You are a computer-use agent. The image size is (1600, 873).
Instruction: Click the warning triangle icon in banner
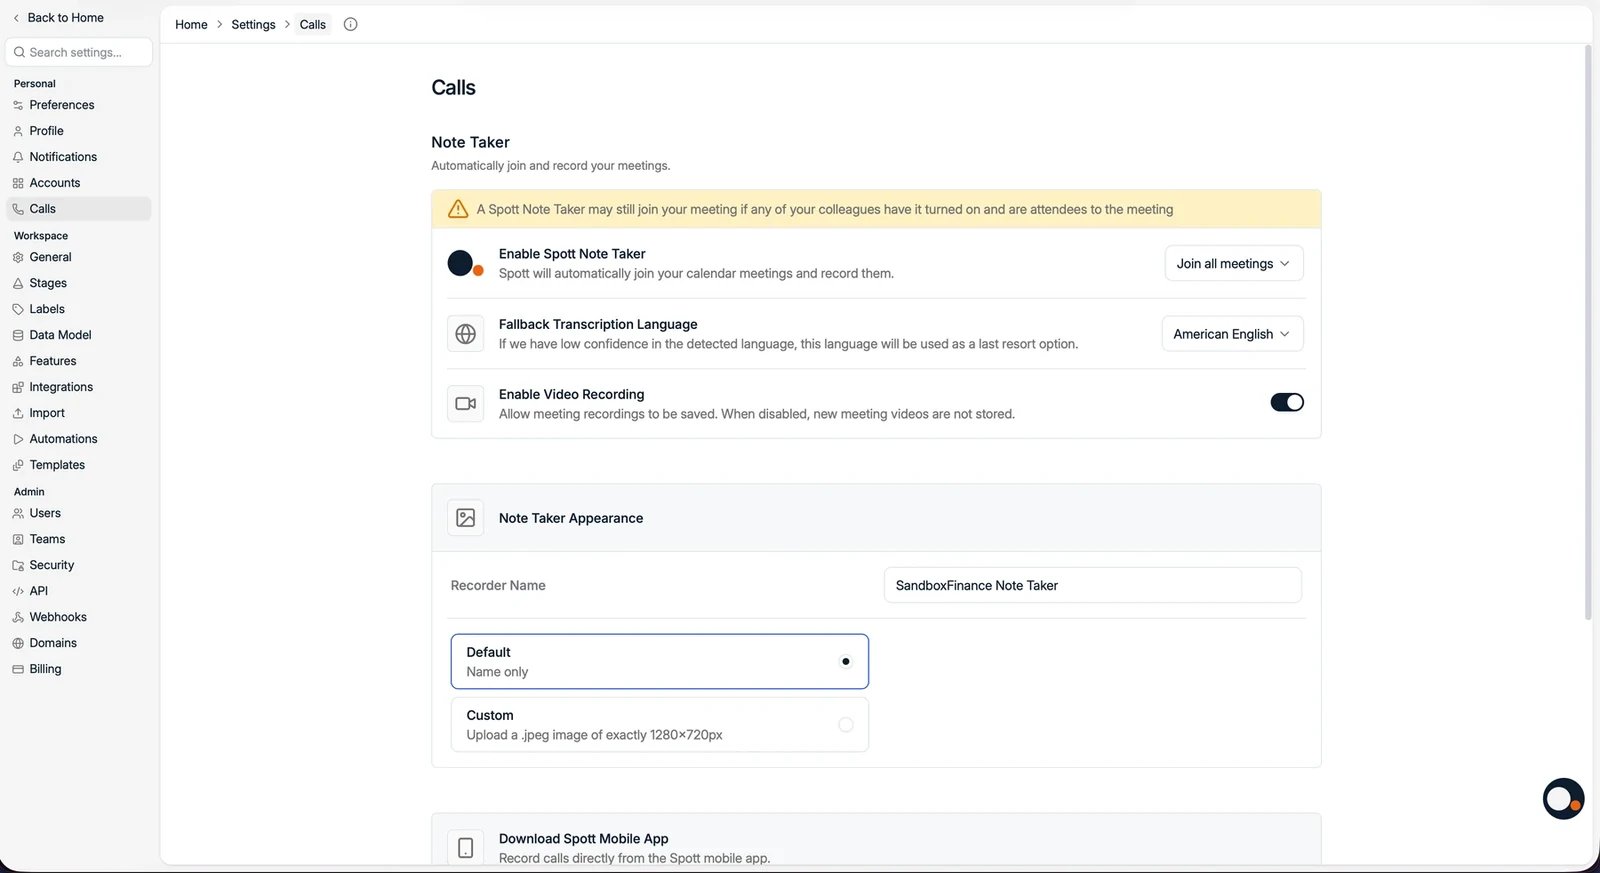458,209
